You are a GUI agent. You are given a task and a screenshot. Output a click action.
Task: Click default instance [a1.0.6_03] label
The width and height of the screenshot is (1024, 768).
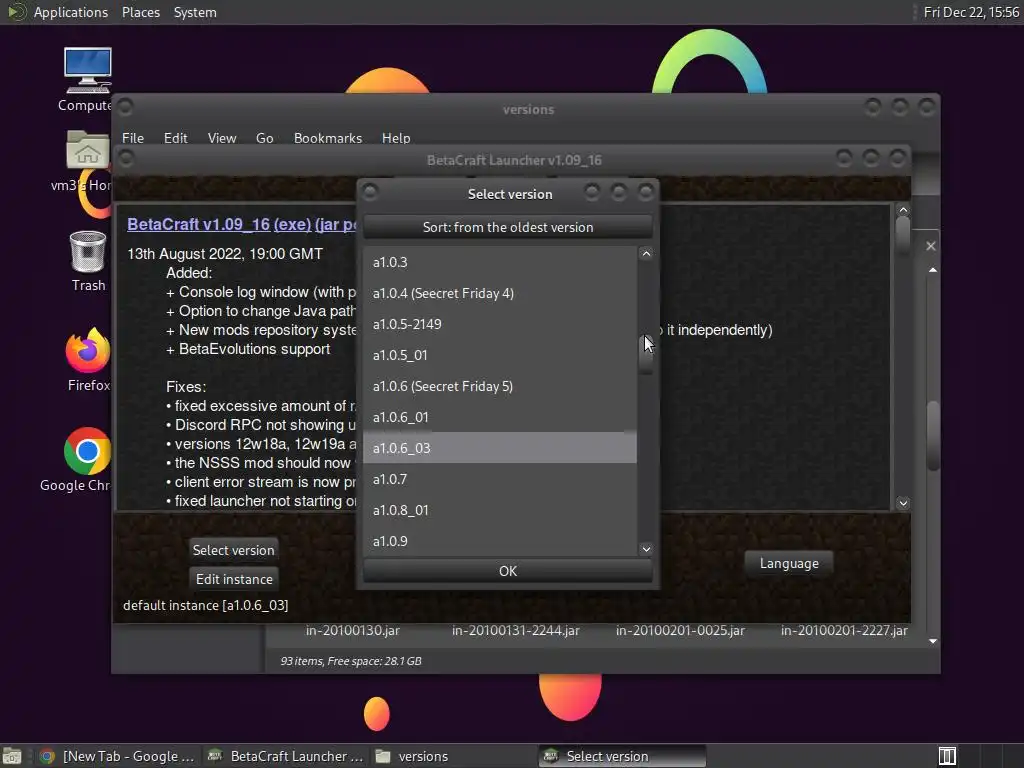point(205,605)
